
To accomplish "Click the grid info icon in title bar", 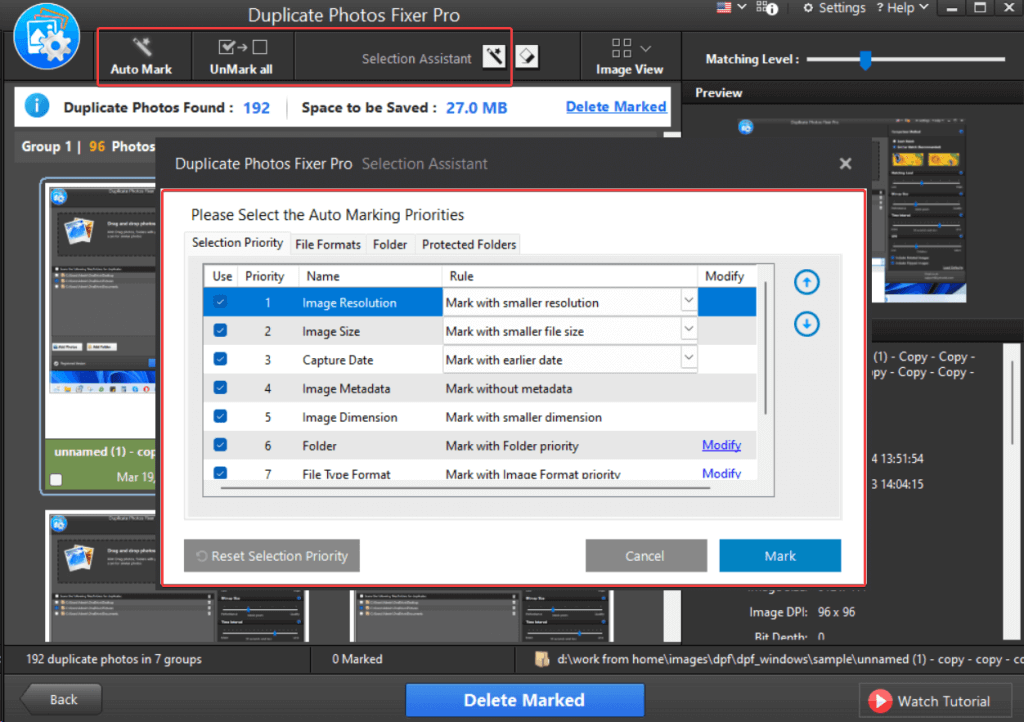I will [x=767, y=8].
